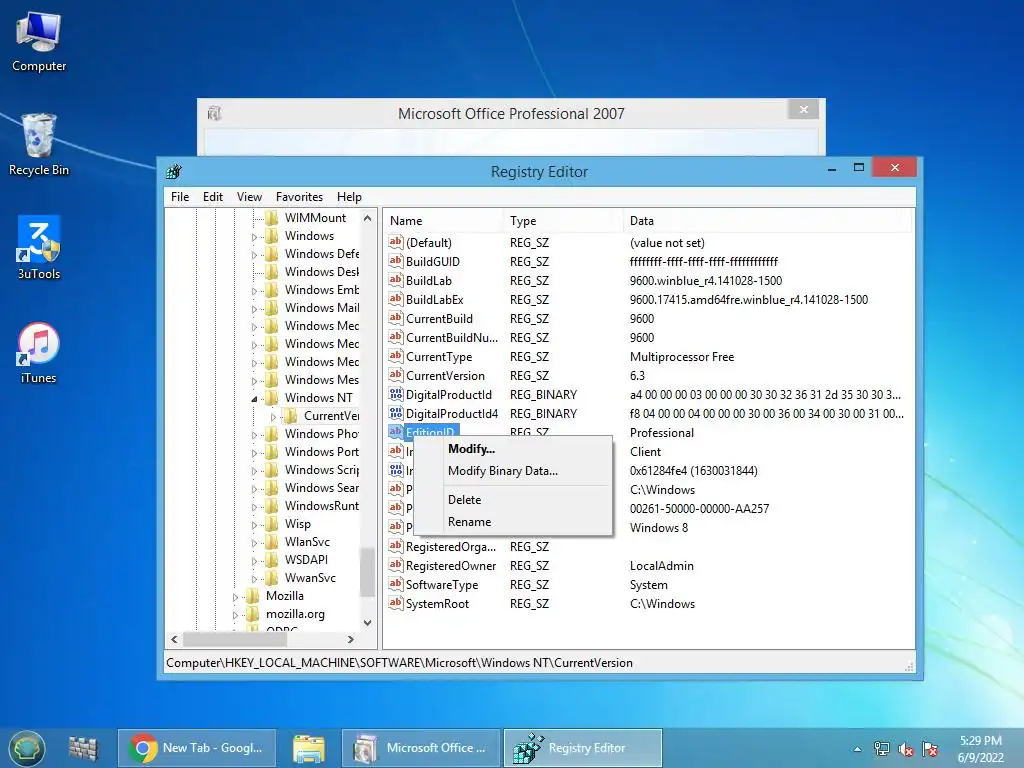Image resolution: width=1024 pixels, height=768 pixels.
Task: Open the Favorites menu
Action: coord(299,197)
